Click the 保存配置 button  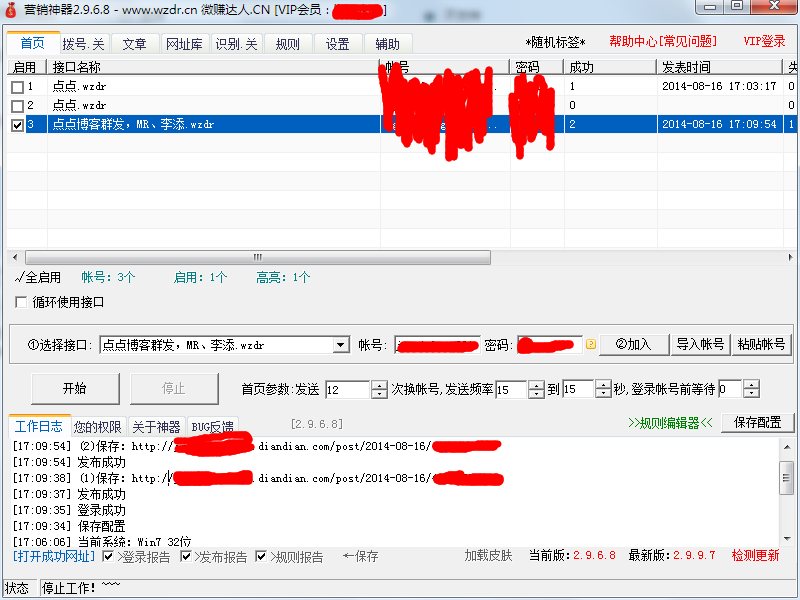757,423
